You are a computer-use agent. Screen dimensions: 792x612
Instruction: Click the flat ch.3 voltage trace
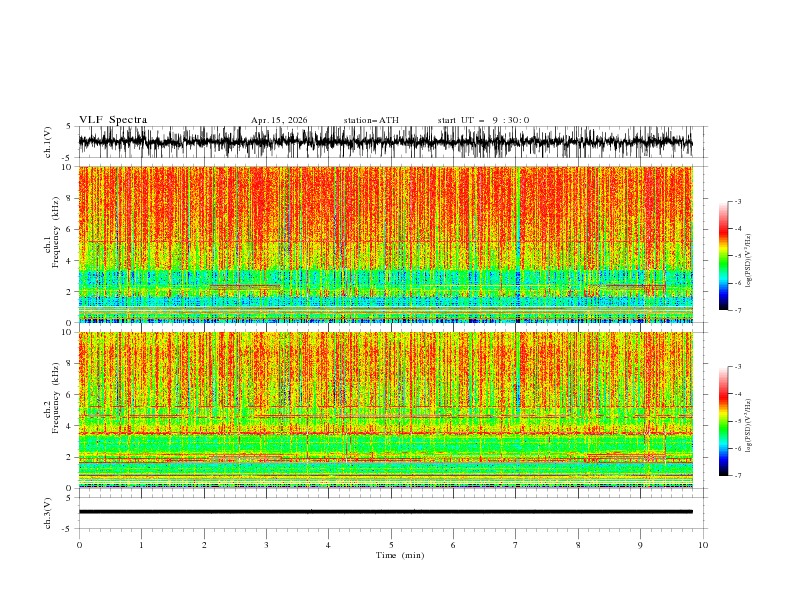click(x=385, y=512)
